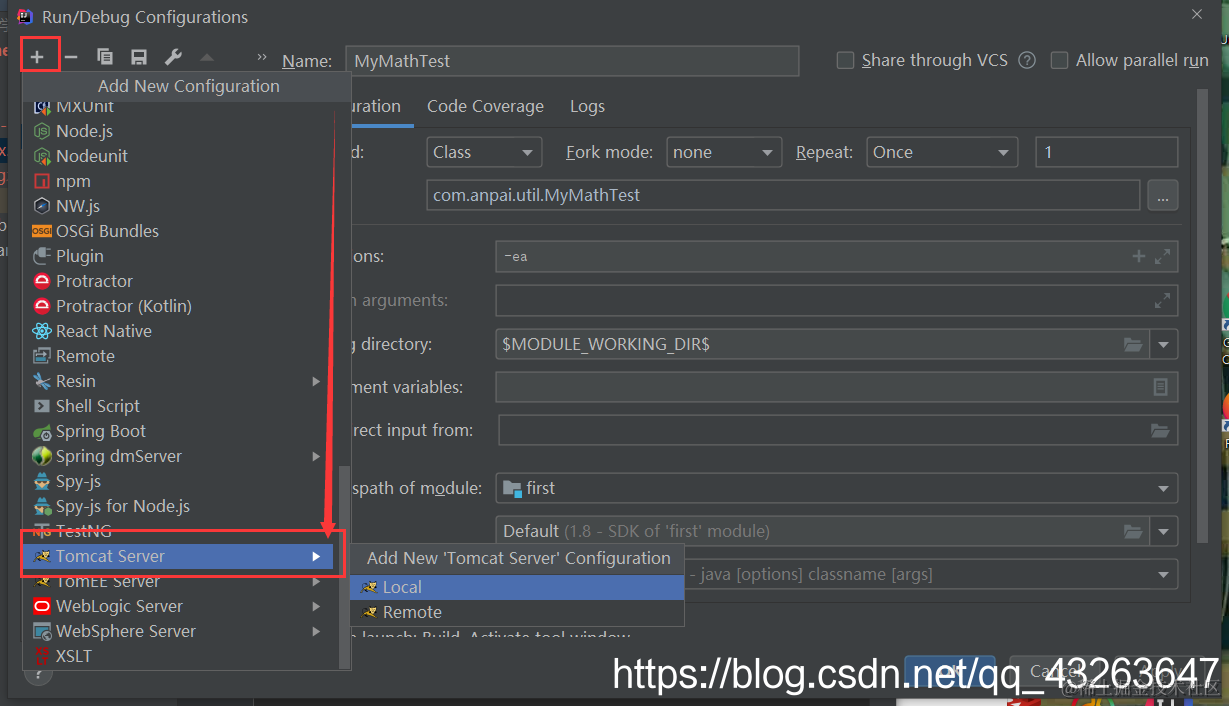Expand Tomcat Server submenu
1229x706 pixels.
(316, 556)
